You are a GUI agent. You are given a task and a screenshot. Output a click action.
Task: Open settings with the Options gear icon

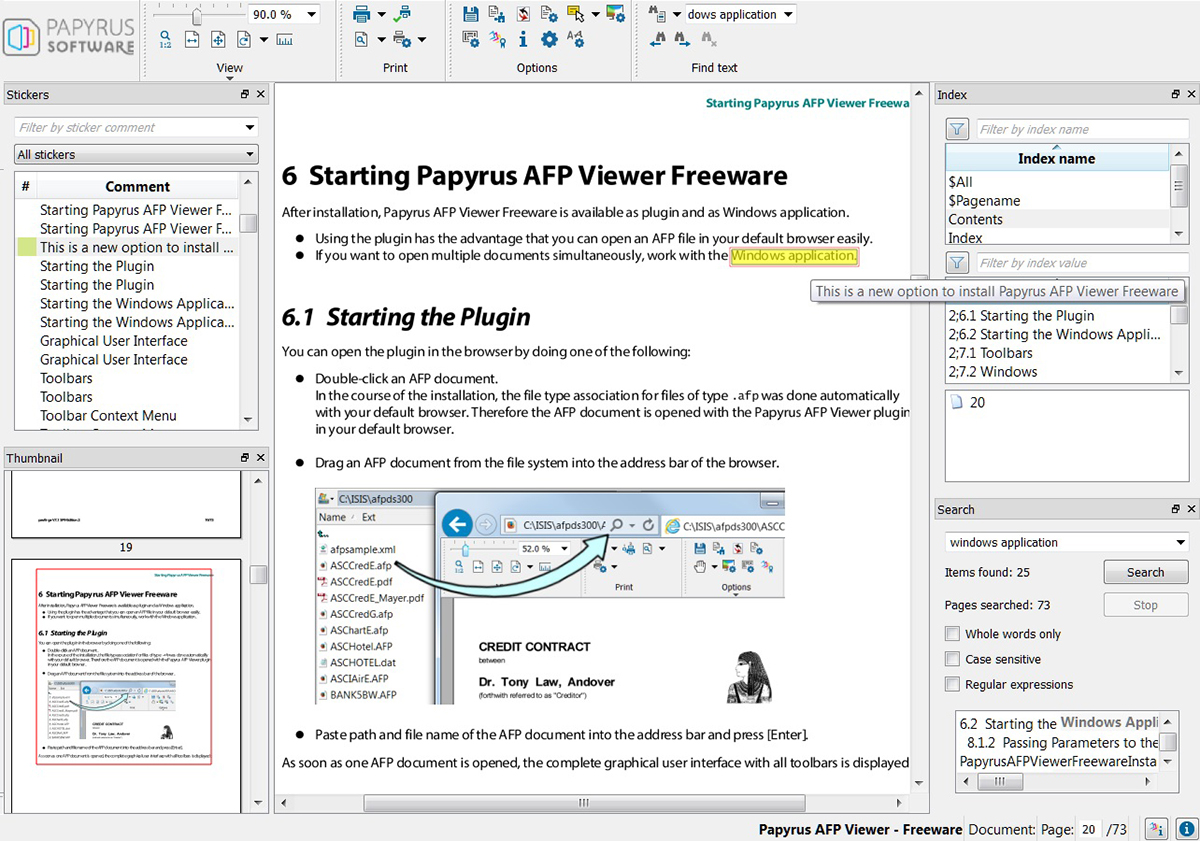549,40
